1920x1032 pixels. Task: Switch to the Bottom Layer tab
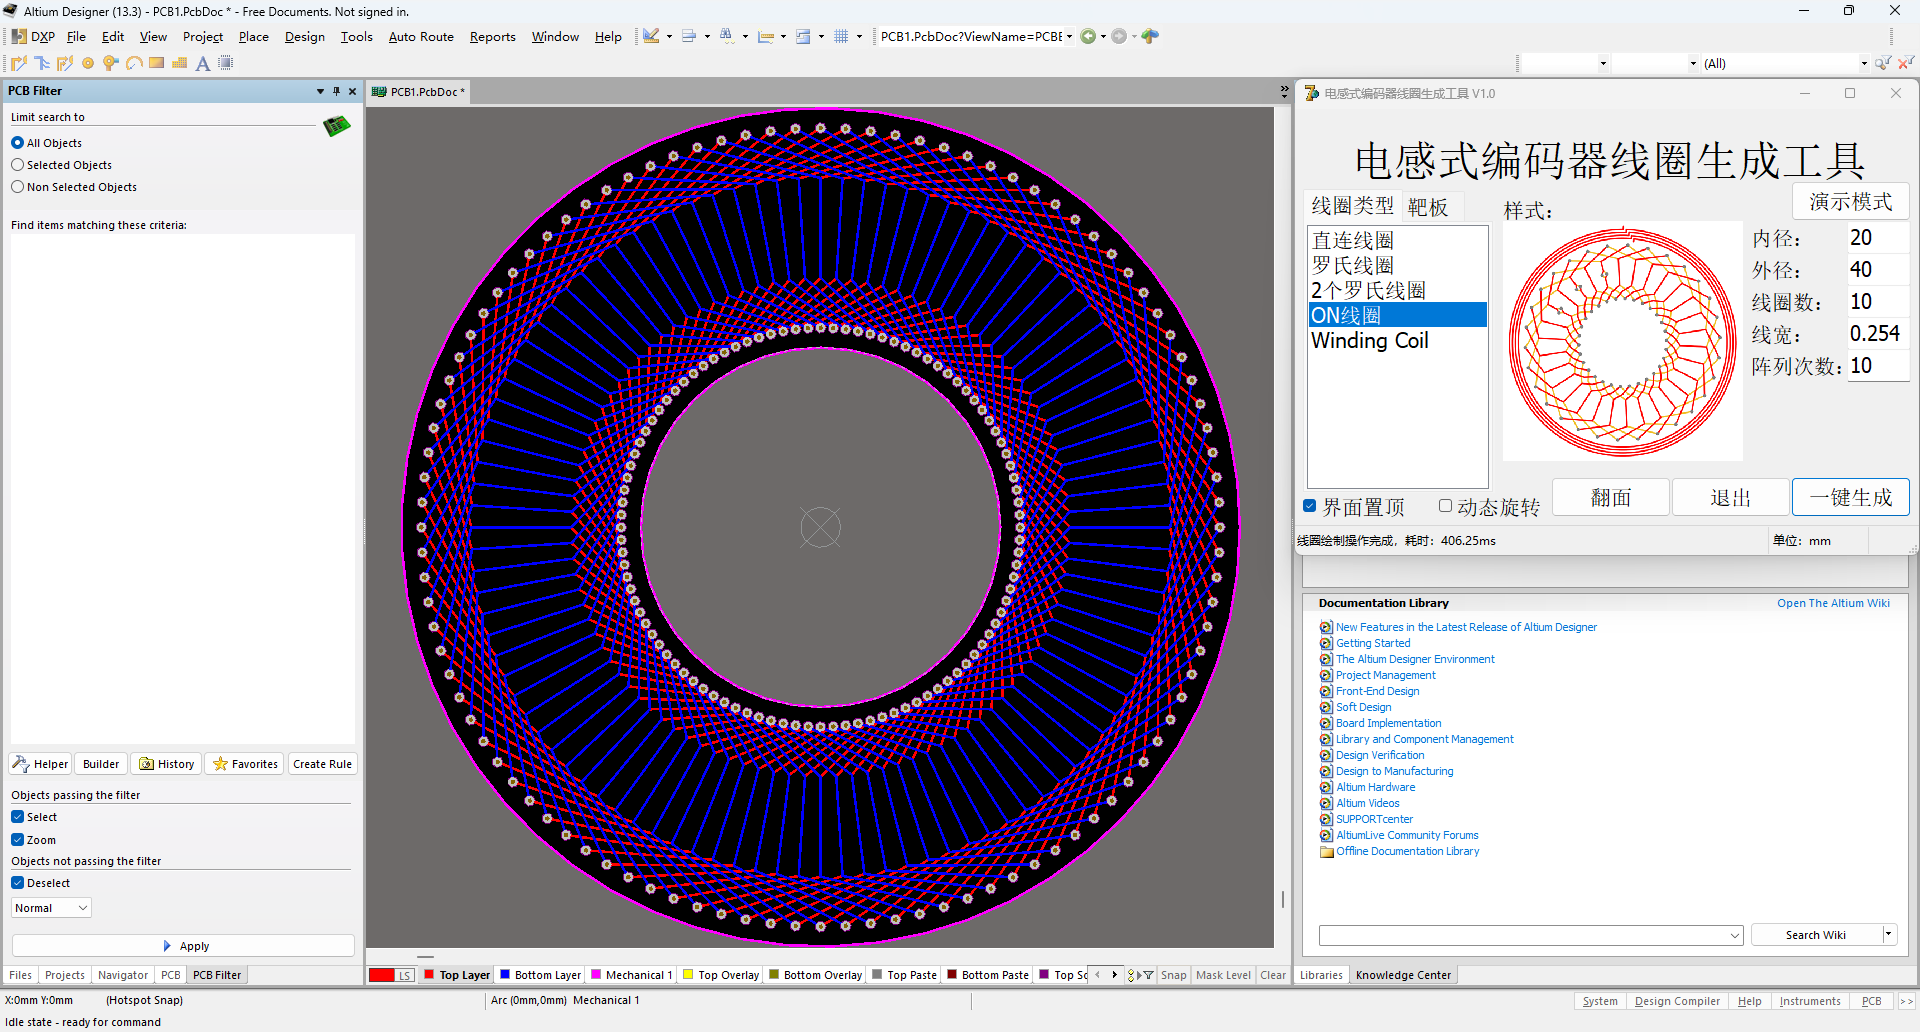[546, 975]
